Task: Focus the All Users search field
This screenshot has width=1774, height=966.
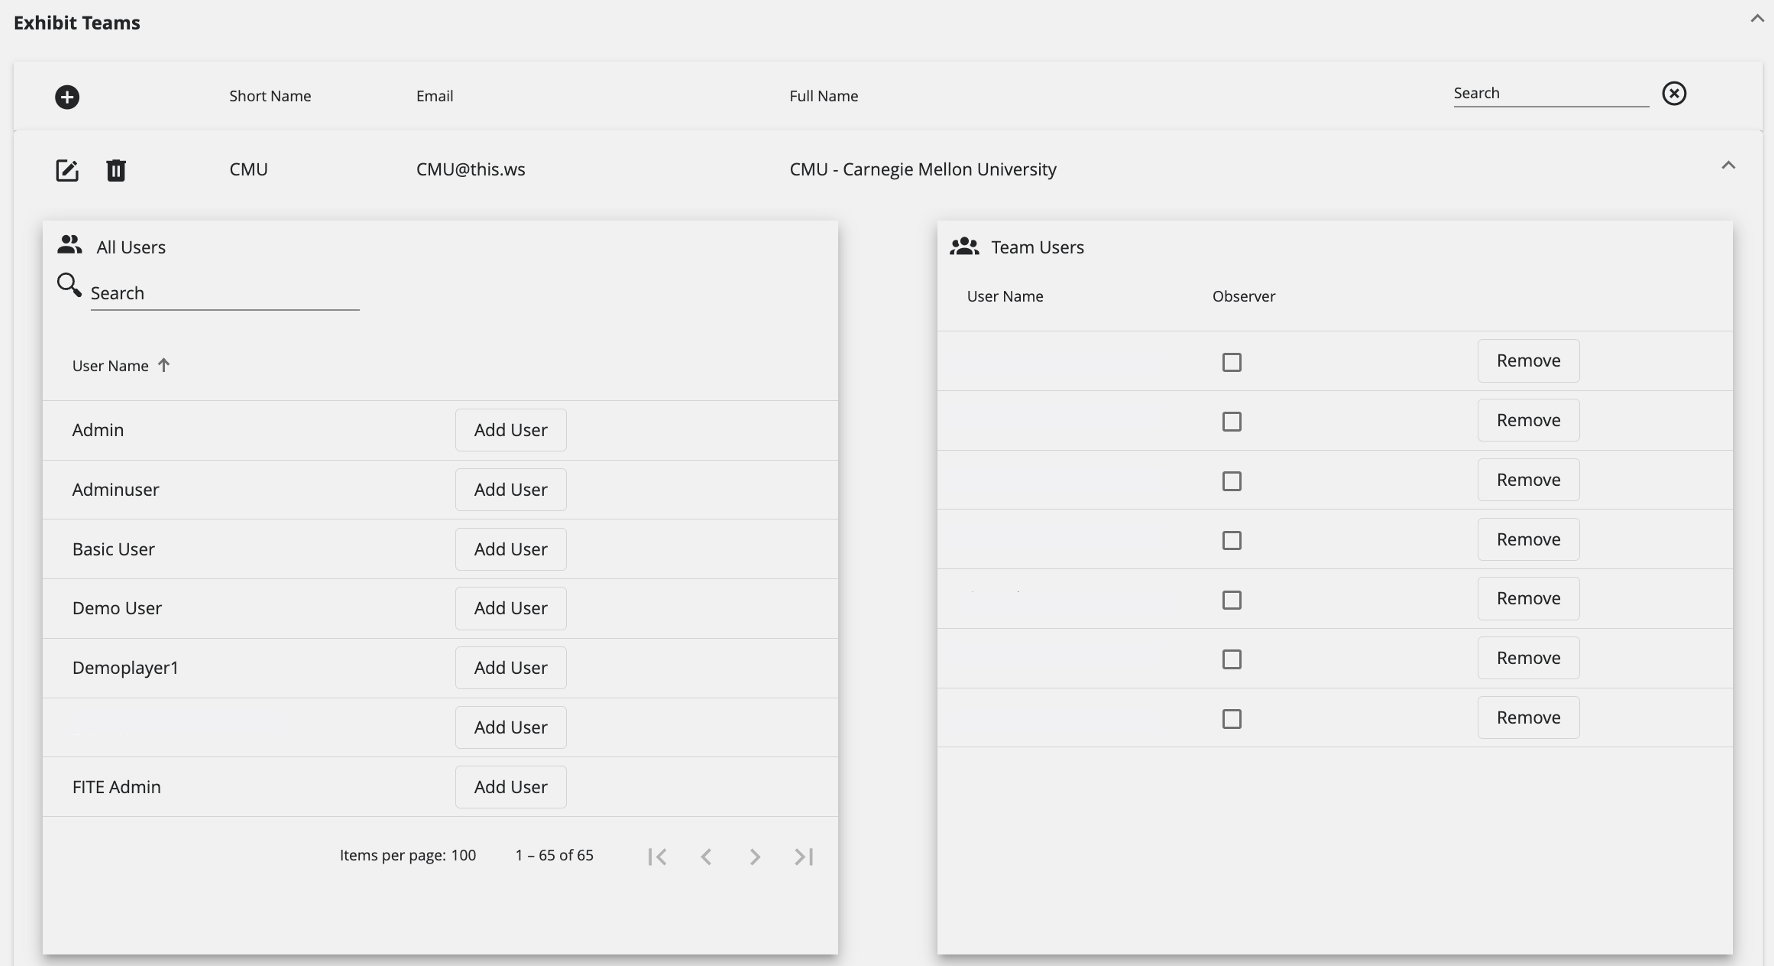Action: 224,294
